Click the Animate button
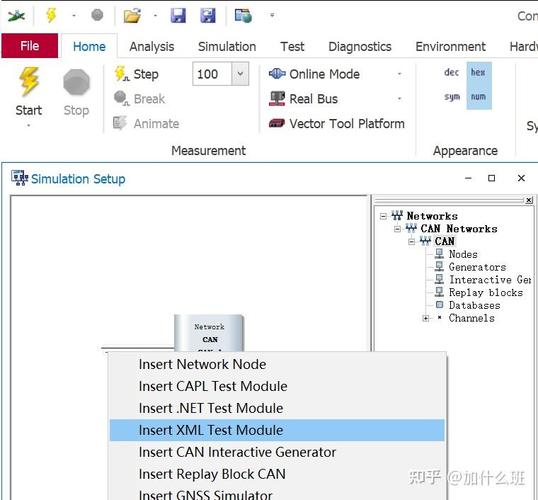Screen dimensions: 538x500 tap(147, 124)
